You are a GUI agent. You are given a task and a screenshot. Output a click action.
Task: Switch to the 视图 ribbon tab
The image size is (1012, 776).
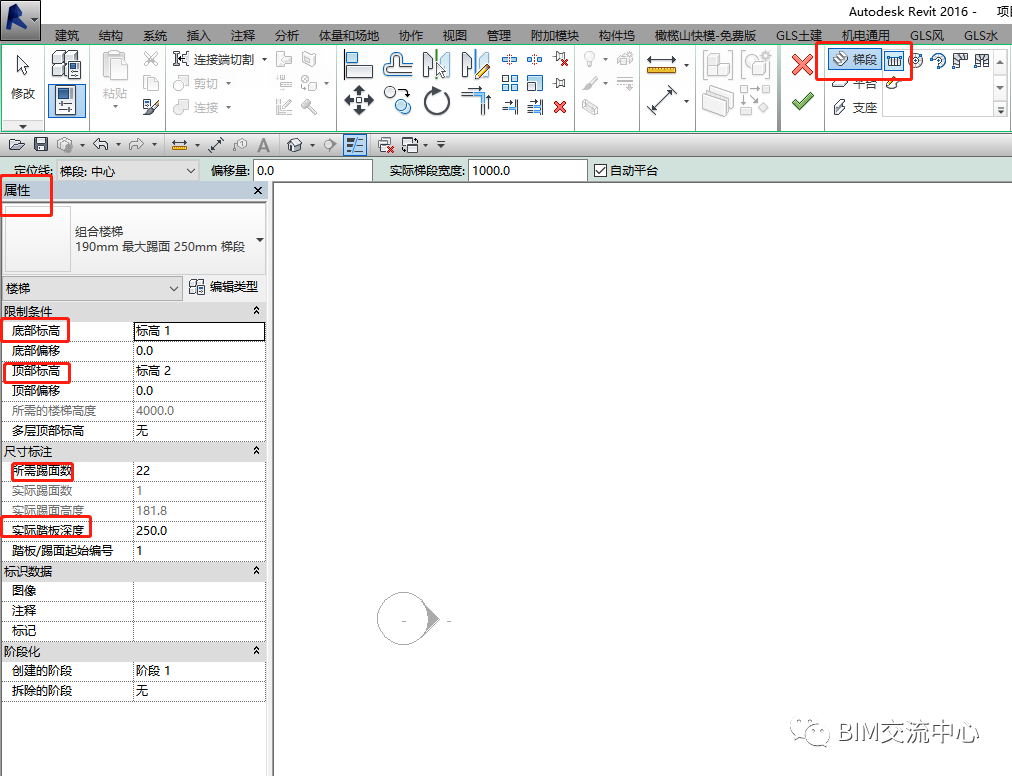pos(454,35)
